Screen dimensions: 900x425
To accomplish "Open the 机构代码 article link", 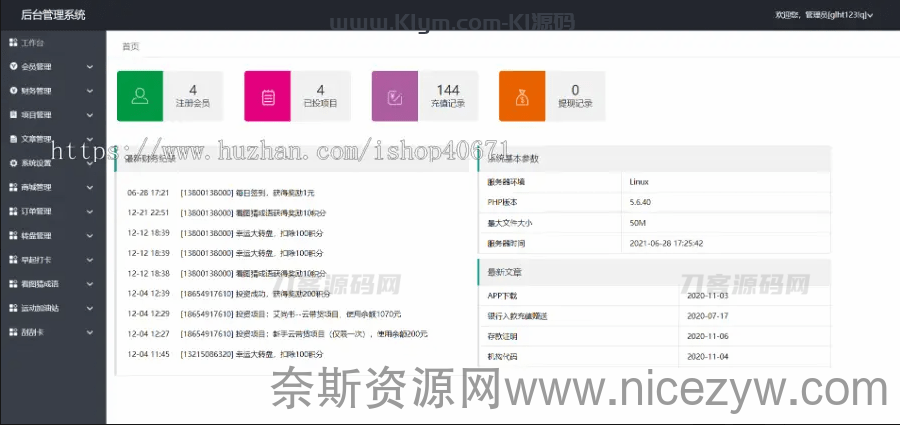I will point(502,357).
